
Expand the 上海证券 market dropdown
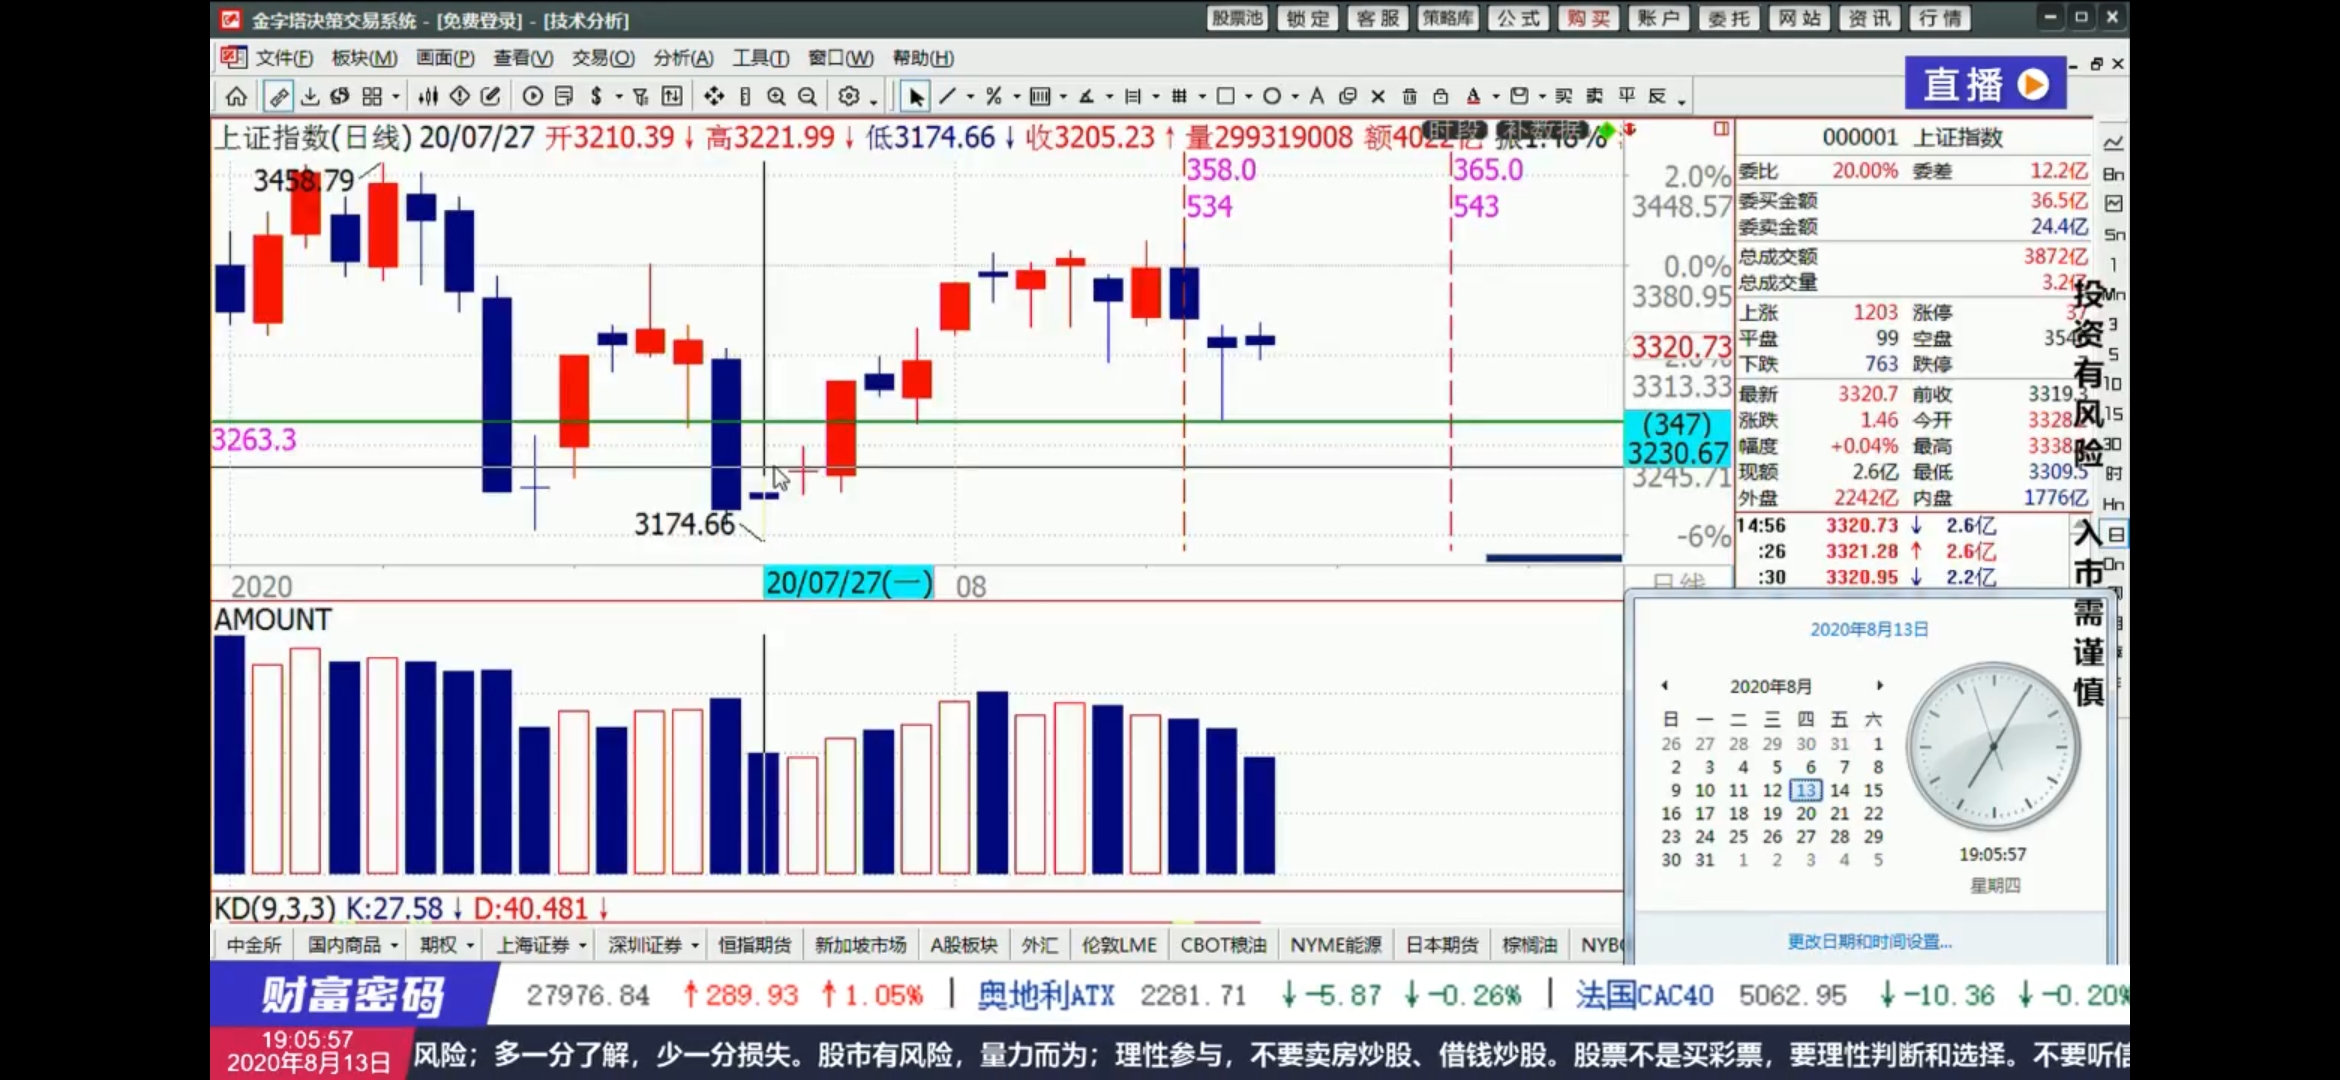(x=583, y=945)
